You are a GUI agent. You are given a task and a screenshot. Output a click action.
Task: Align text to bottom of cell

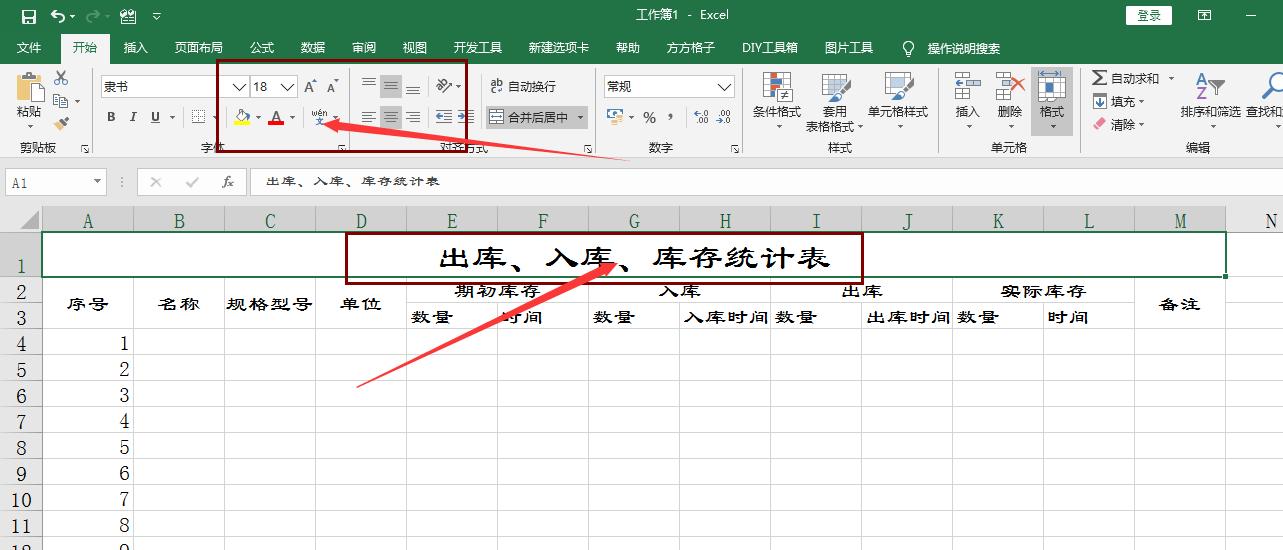coord(412,87)
